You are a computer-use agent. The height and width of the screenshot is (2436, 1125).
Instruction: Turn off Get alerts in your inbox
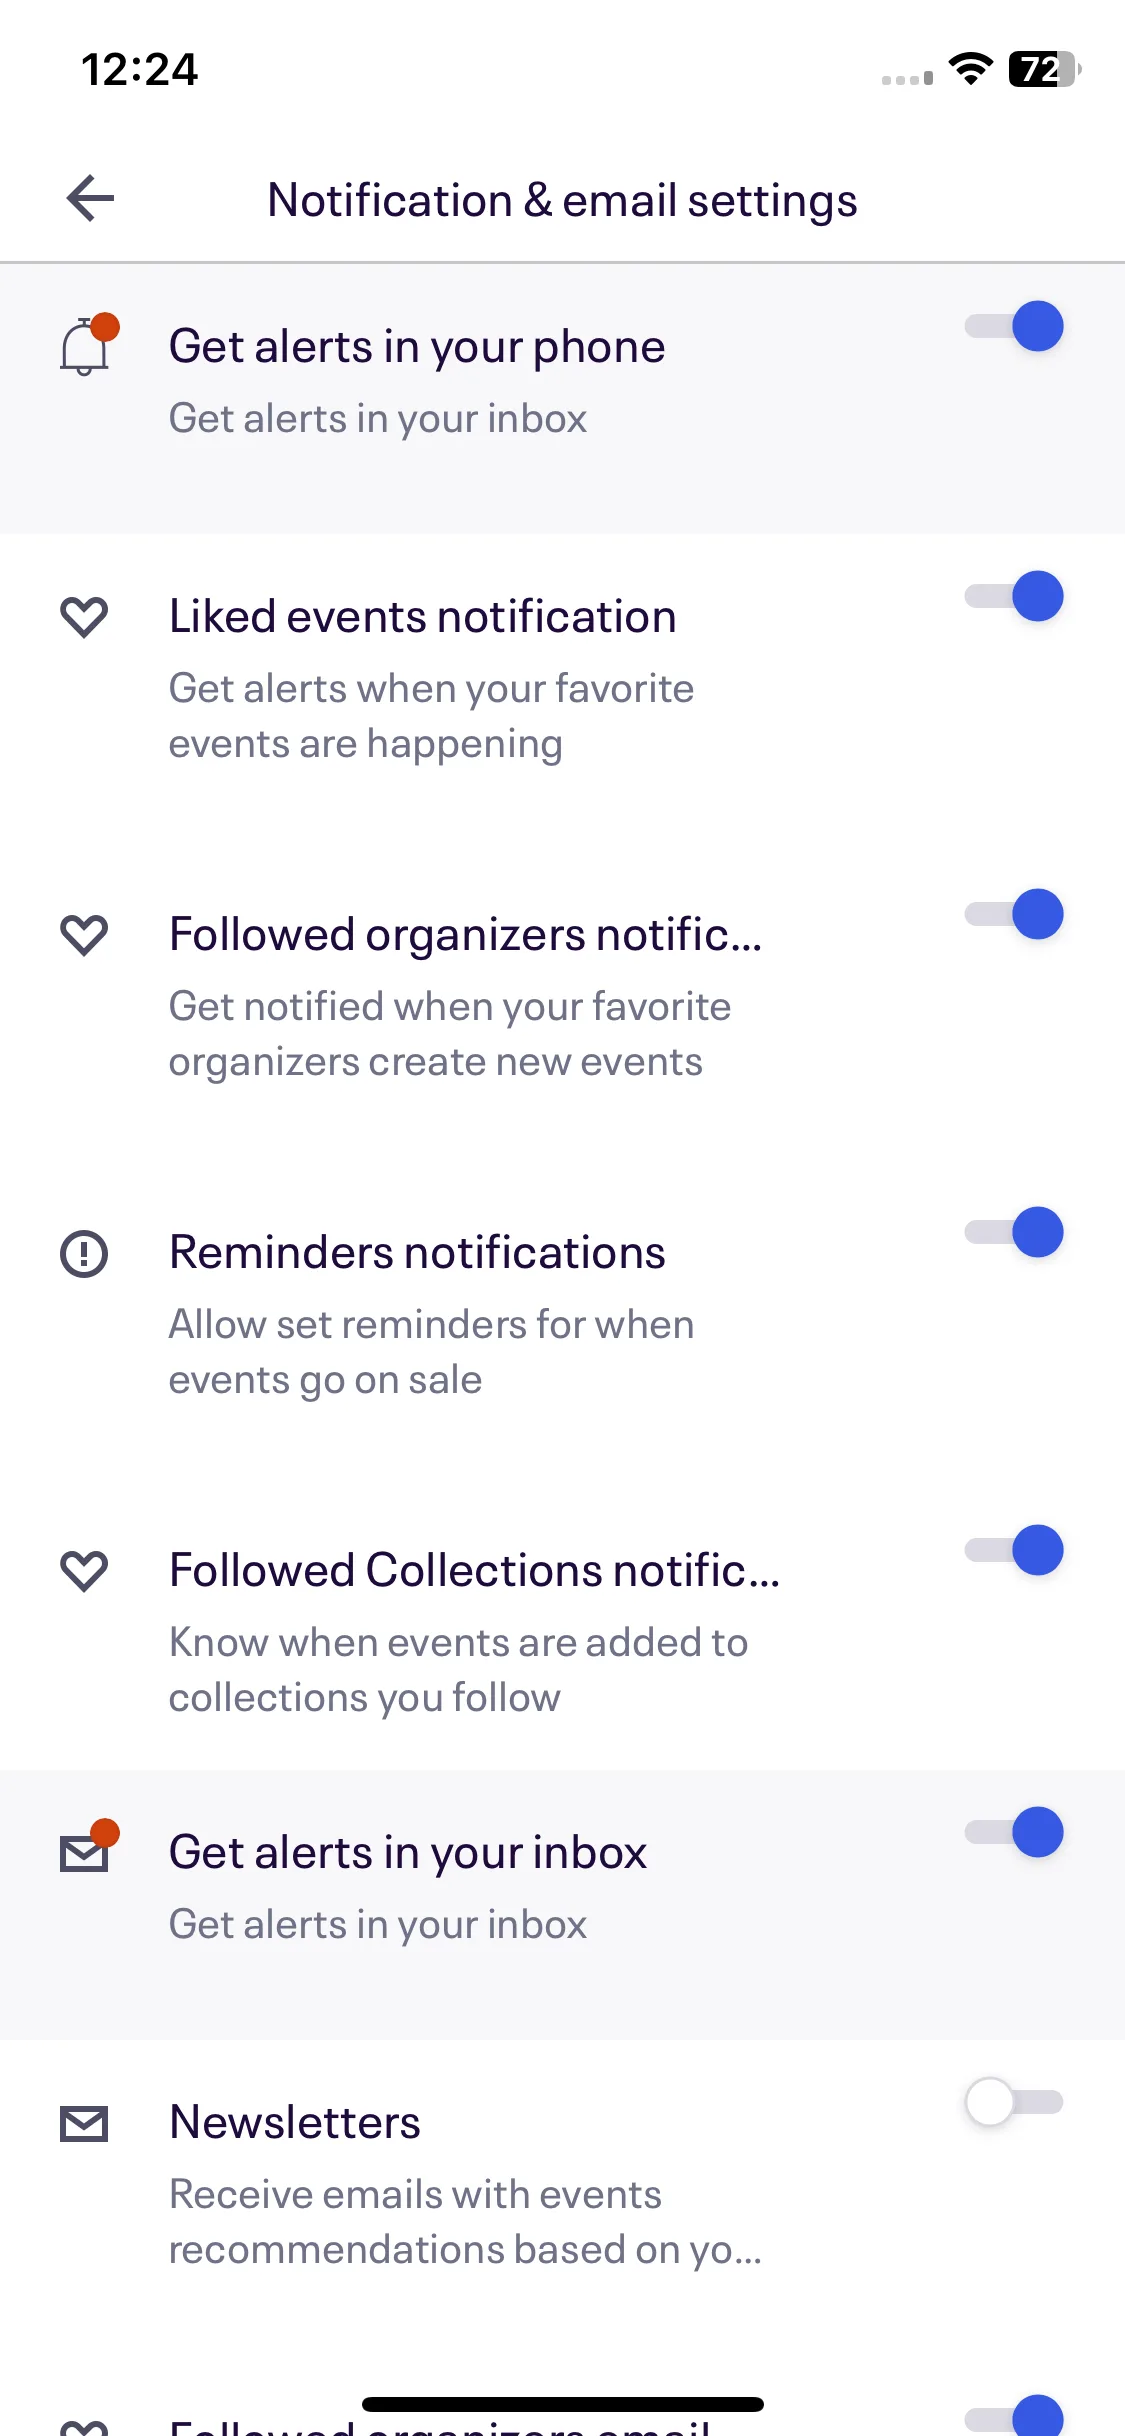pos(1014,1832)
